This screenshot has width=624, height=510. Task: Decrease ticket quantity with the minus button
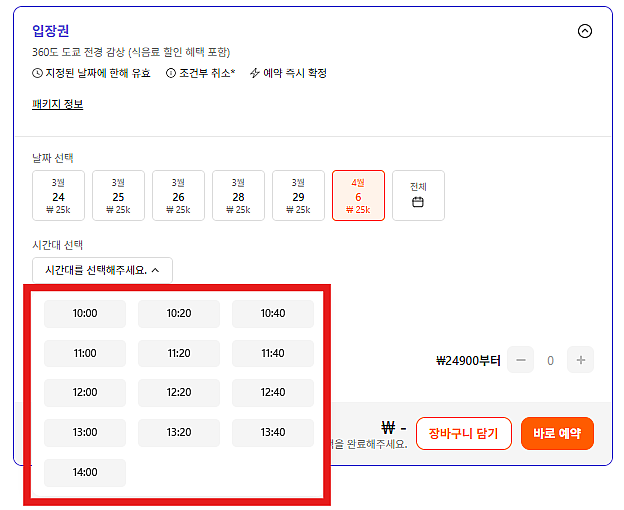pos(521,360)
